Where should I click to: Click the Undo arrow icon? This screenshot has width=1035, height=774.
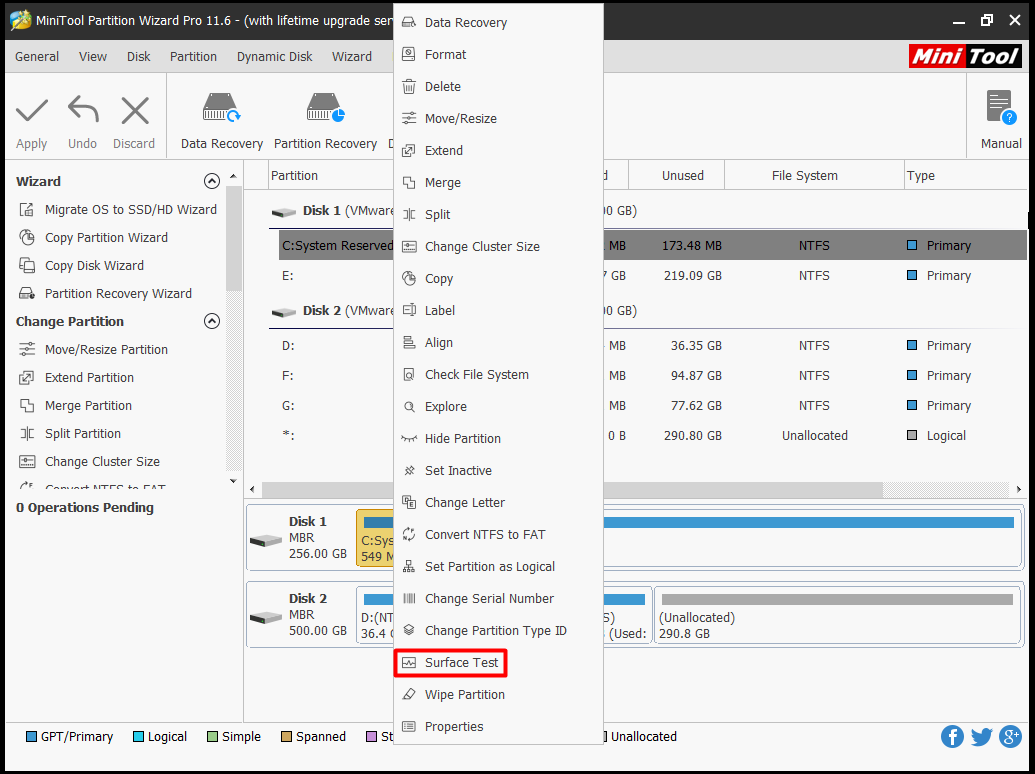pyautogui.click(x=83, y=110)
